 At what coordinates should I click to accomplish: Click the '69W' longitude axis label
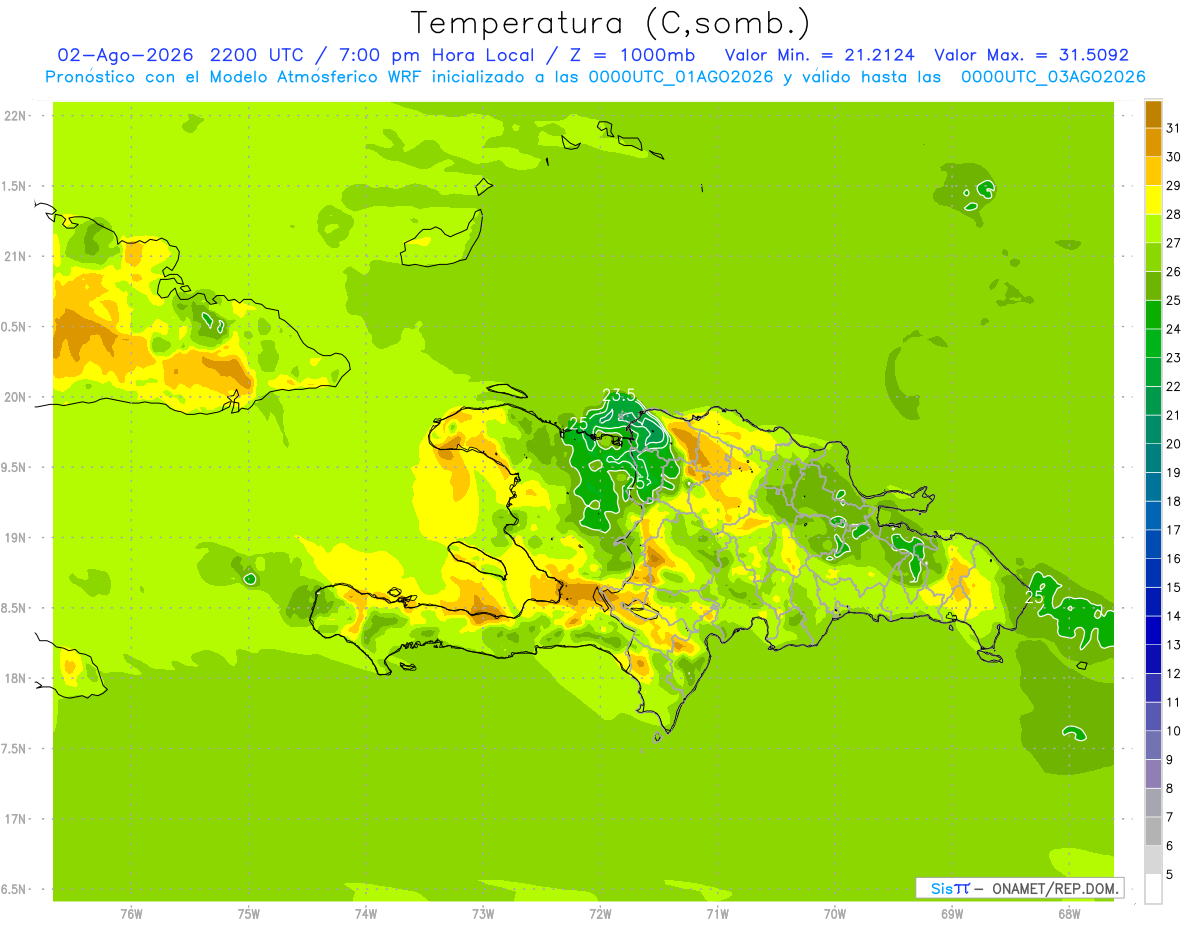952,914
